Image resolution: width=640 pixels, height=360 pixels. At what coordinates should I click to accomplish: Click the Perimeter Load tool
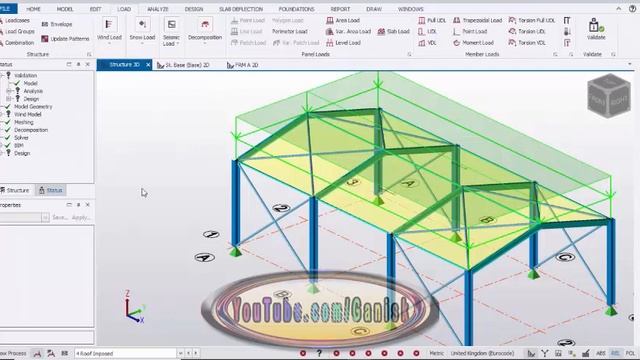(x=289, y=31)
